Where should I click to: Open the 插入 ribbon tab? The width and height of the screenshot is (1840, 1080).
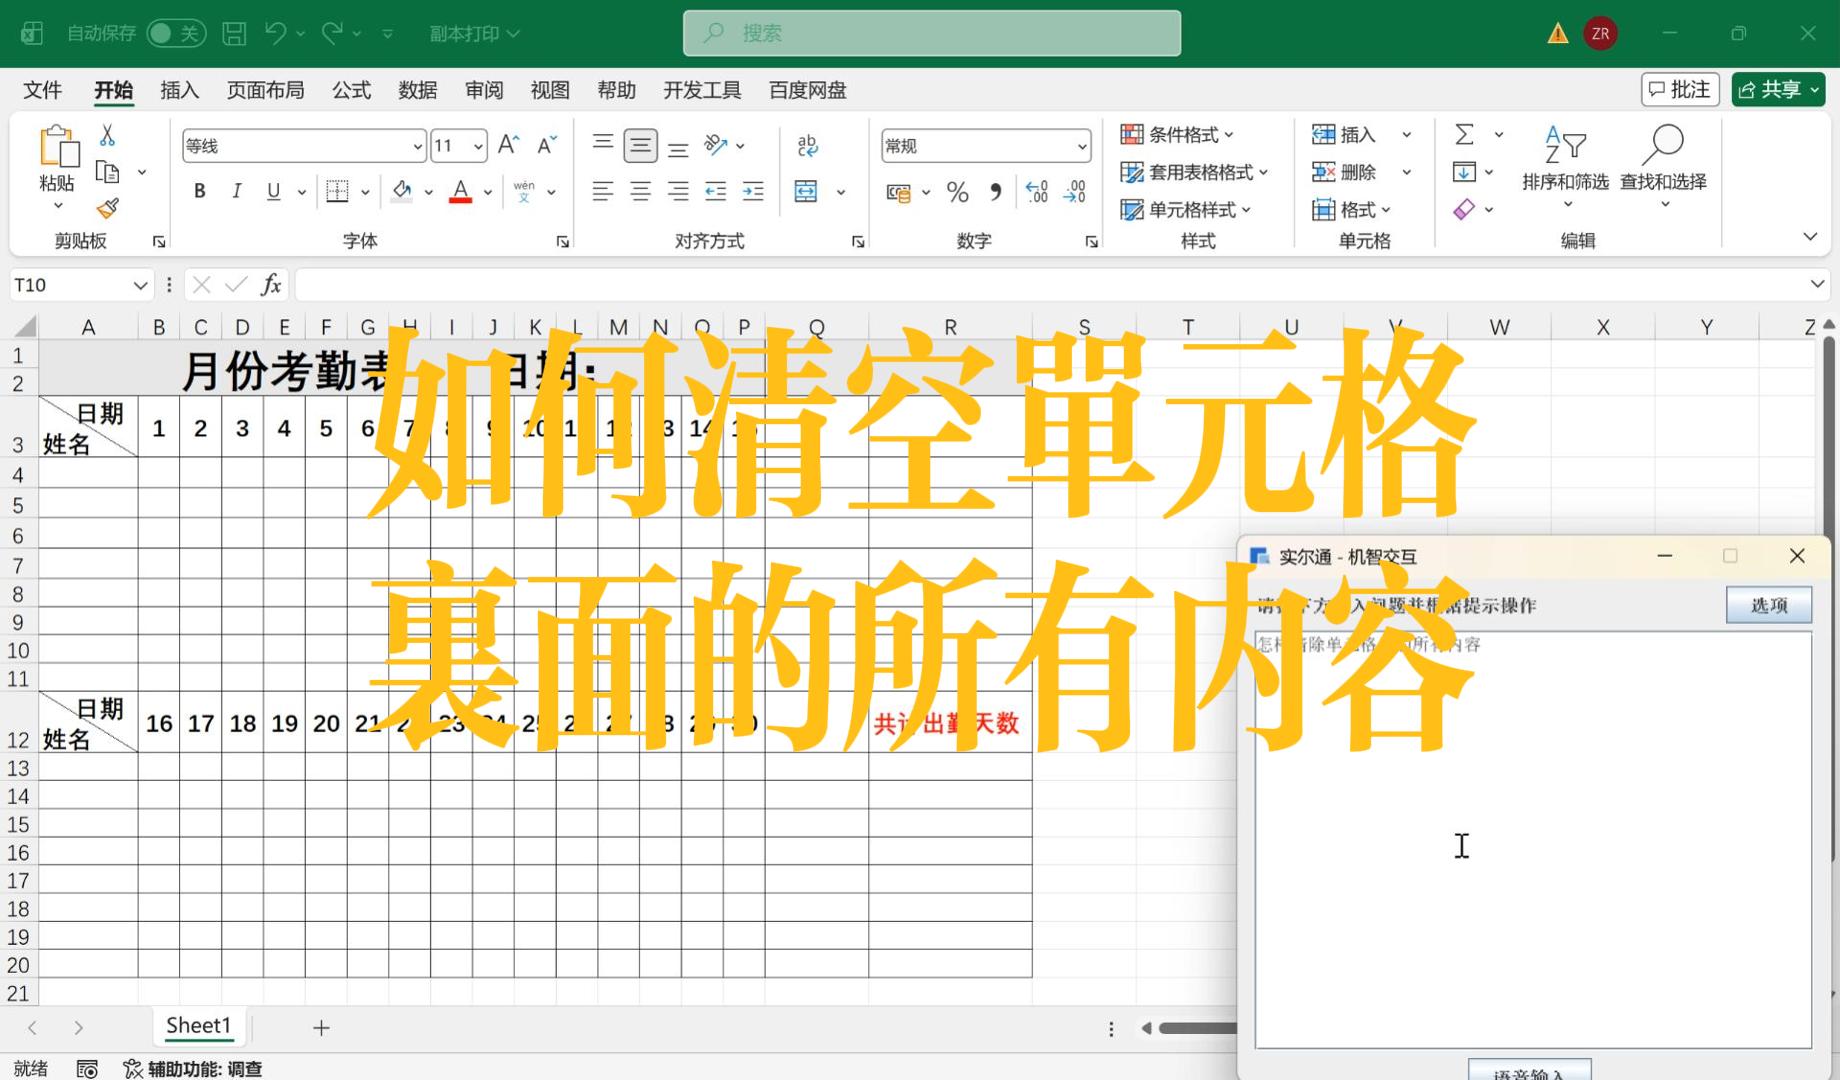(179, 90)
